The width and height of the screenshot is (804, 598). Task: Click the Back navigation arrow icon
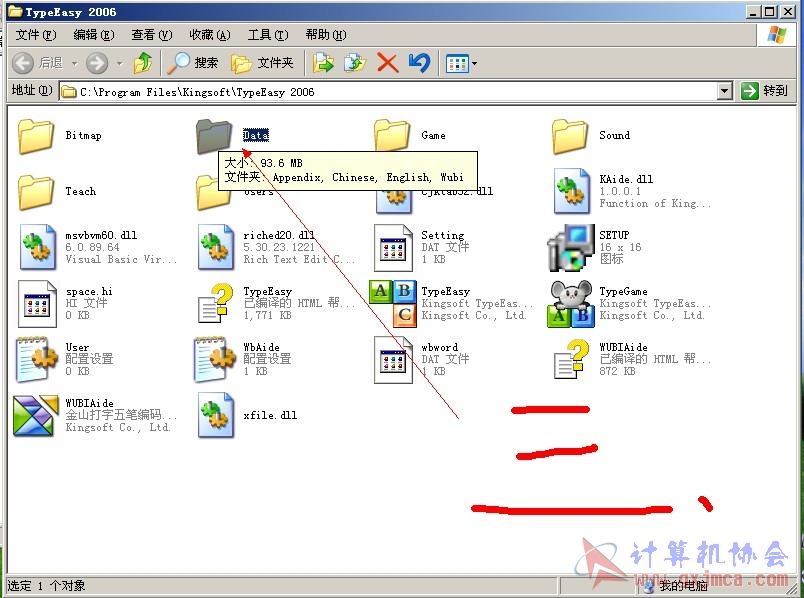point(23,63)
